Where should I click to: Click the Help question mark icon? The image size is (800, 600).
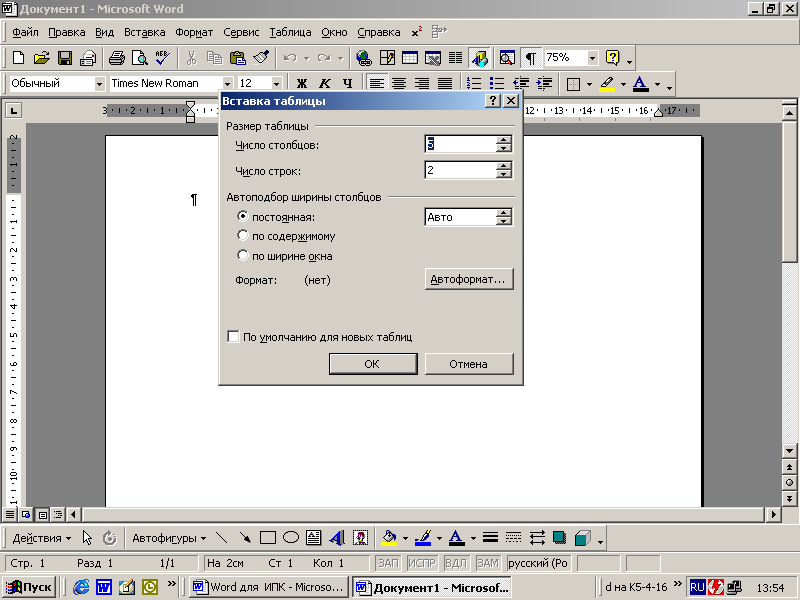tap(612, 58)
